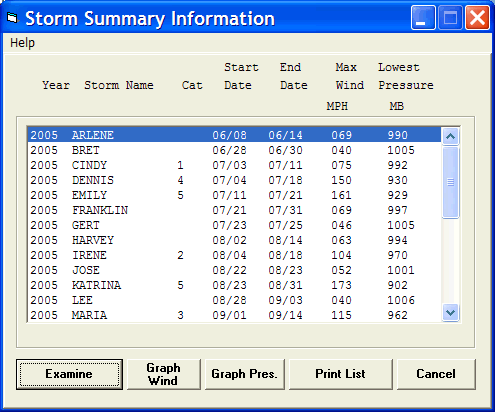
Task: Select the KATRINA storm row
Action: coord(234,285)
